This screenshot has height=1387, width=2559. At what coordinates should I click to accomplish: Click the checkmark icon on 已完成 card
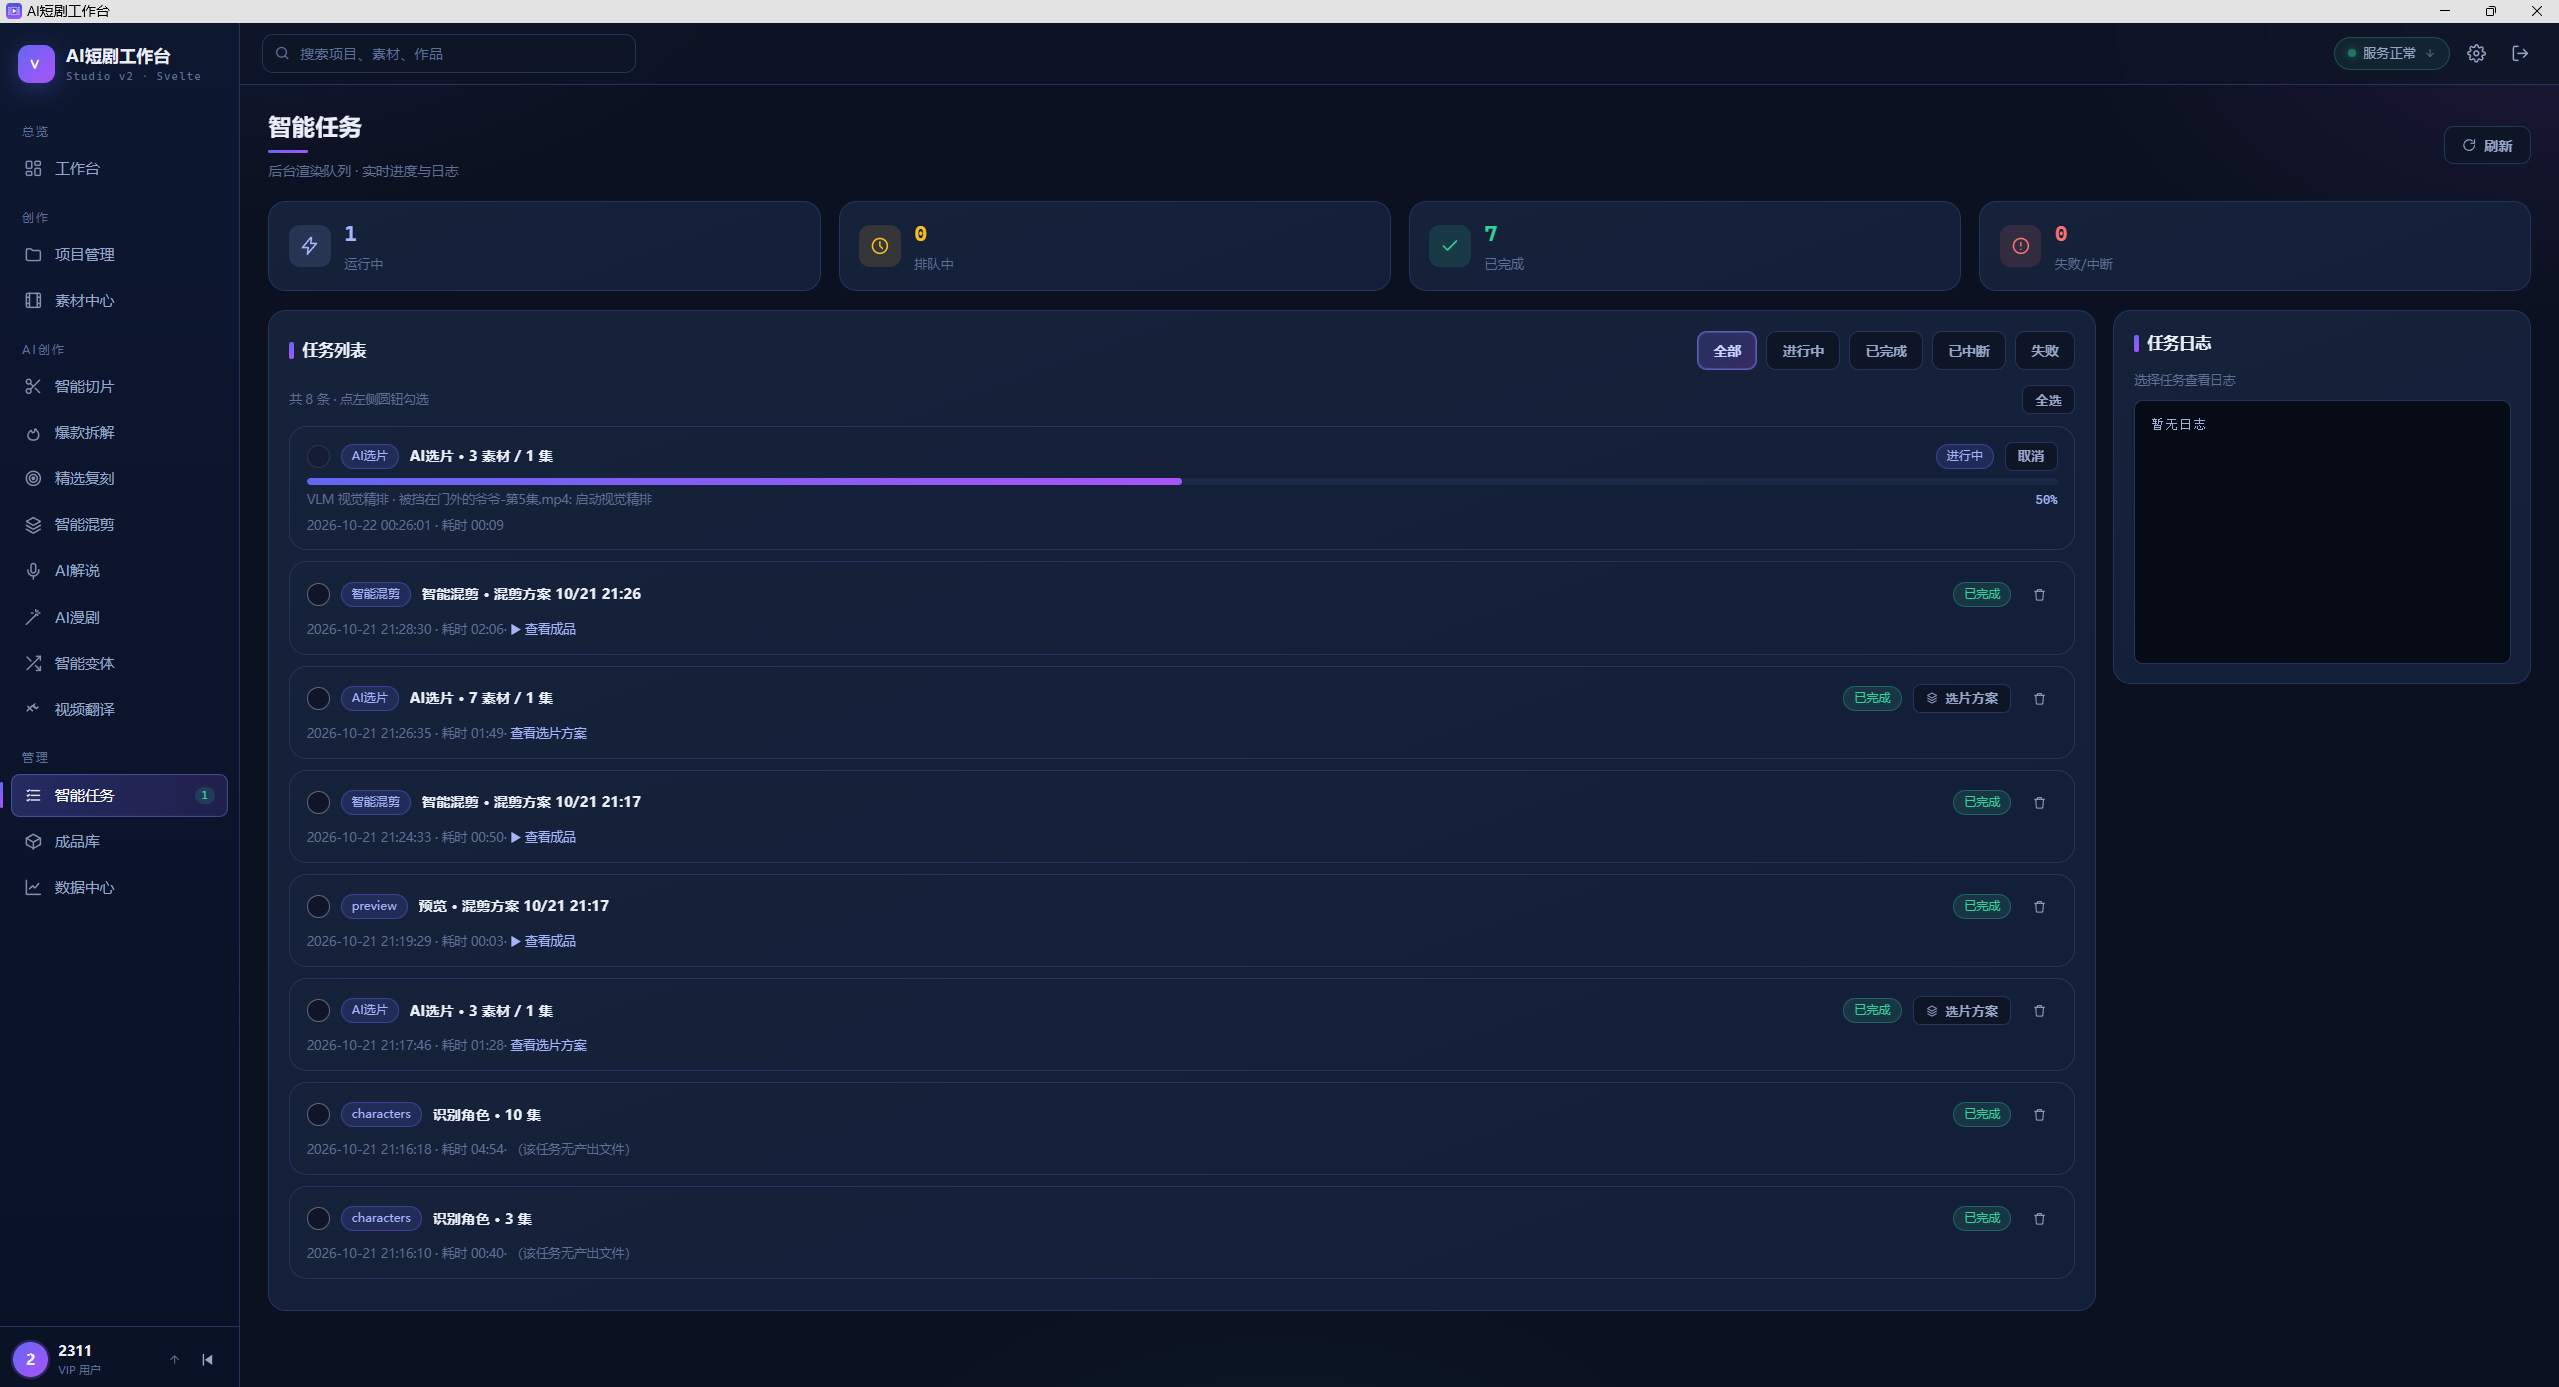pyautogui.click(x=1450, y=246)
